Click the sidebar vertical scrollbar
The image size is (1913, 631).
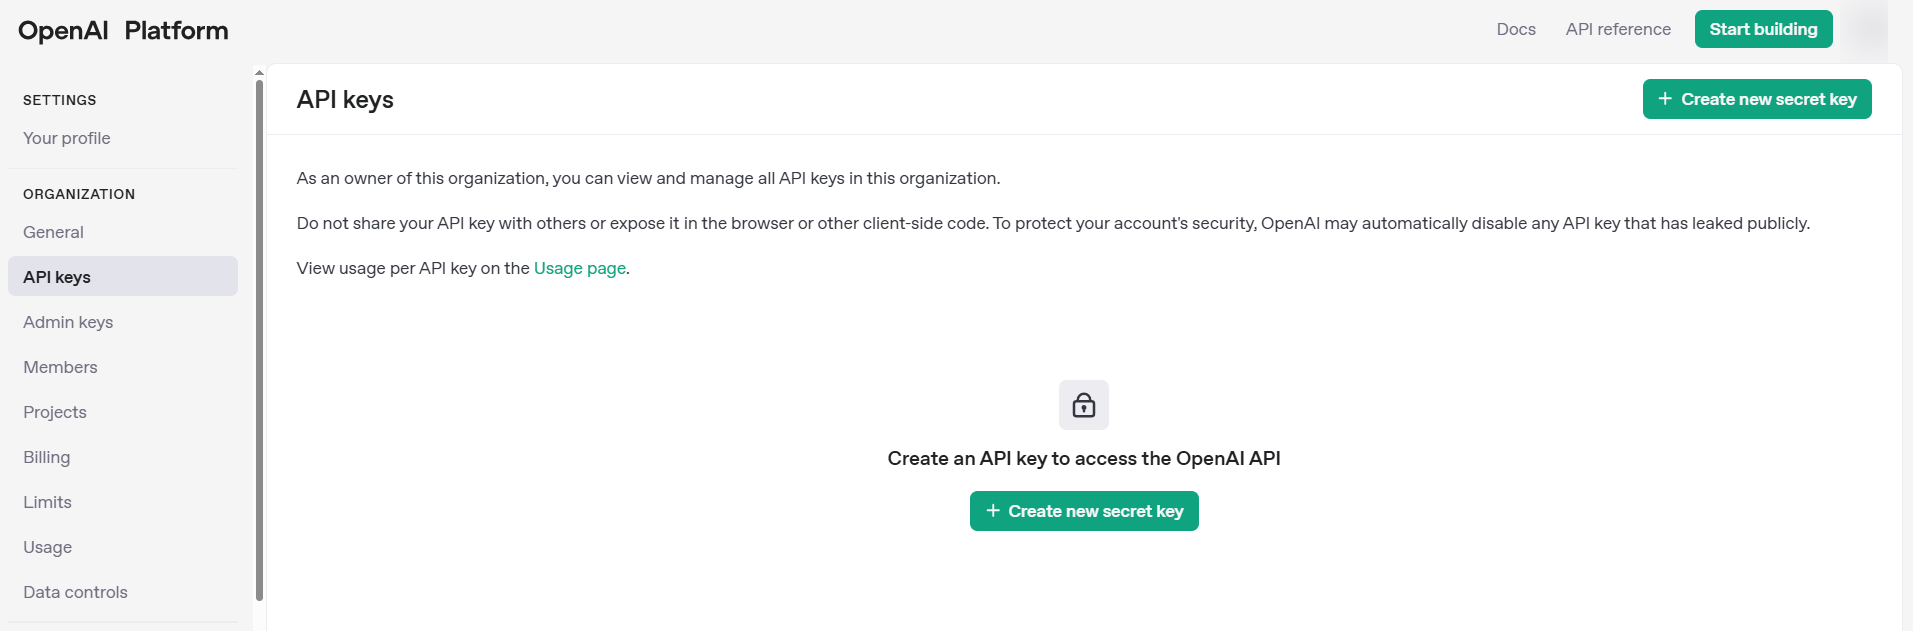259,340
